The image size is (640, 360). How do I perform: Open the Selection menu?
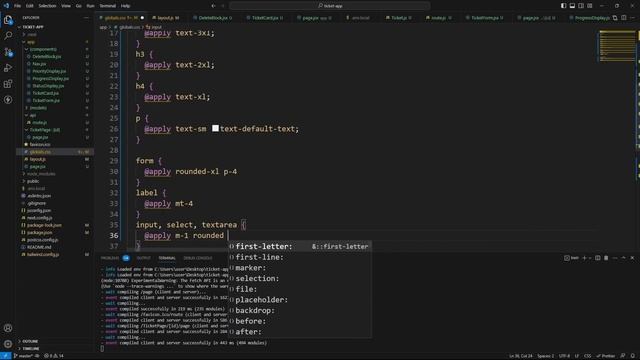coord(47,6)
